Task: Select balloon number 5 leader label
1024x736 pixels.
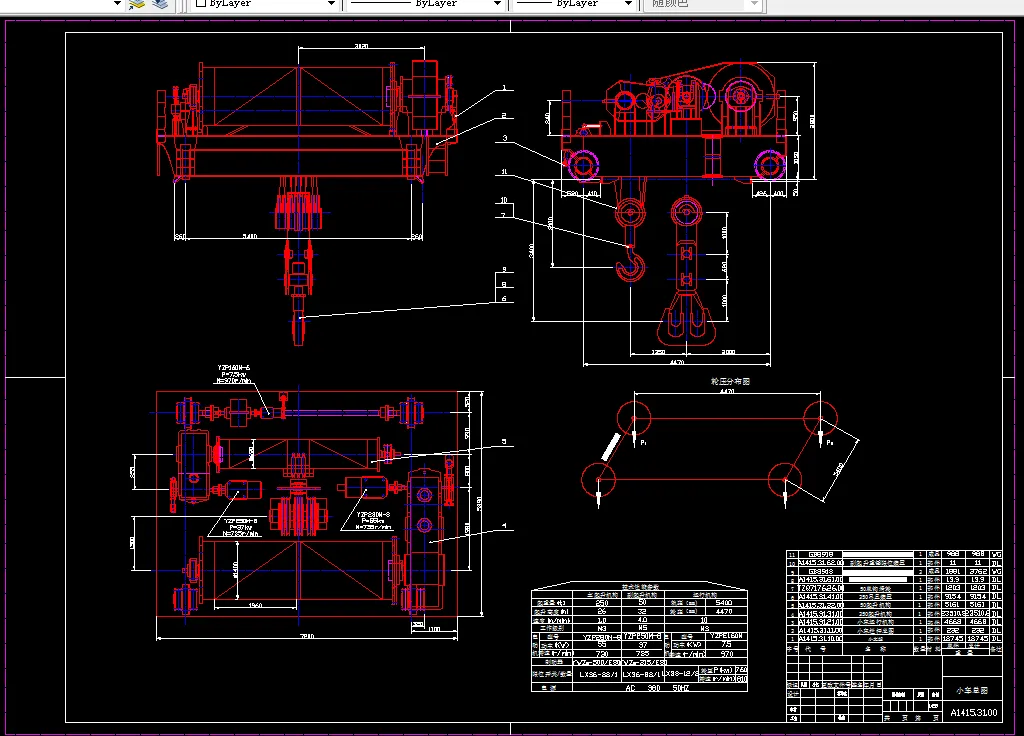Action: [504, 442]
